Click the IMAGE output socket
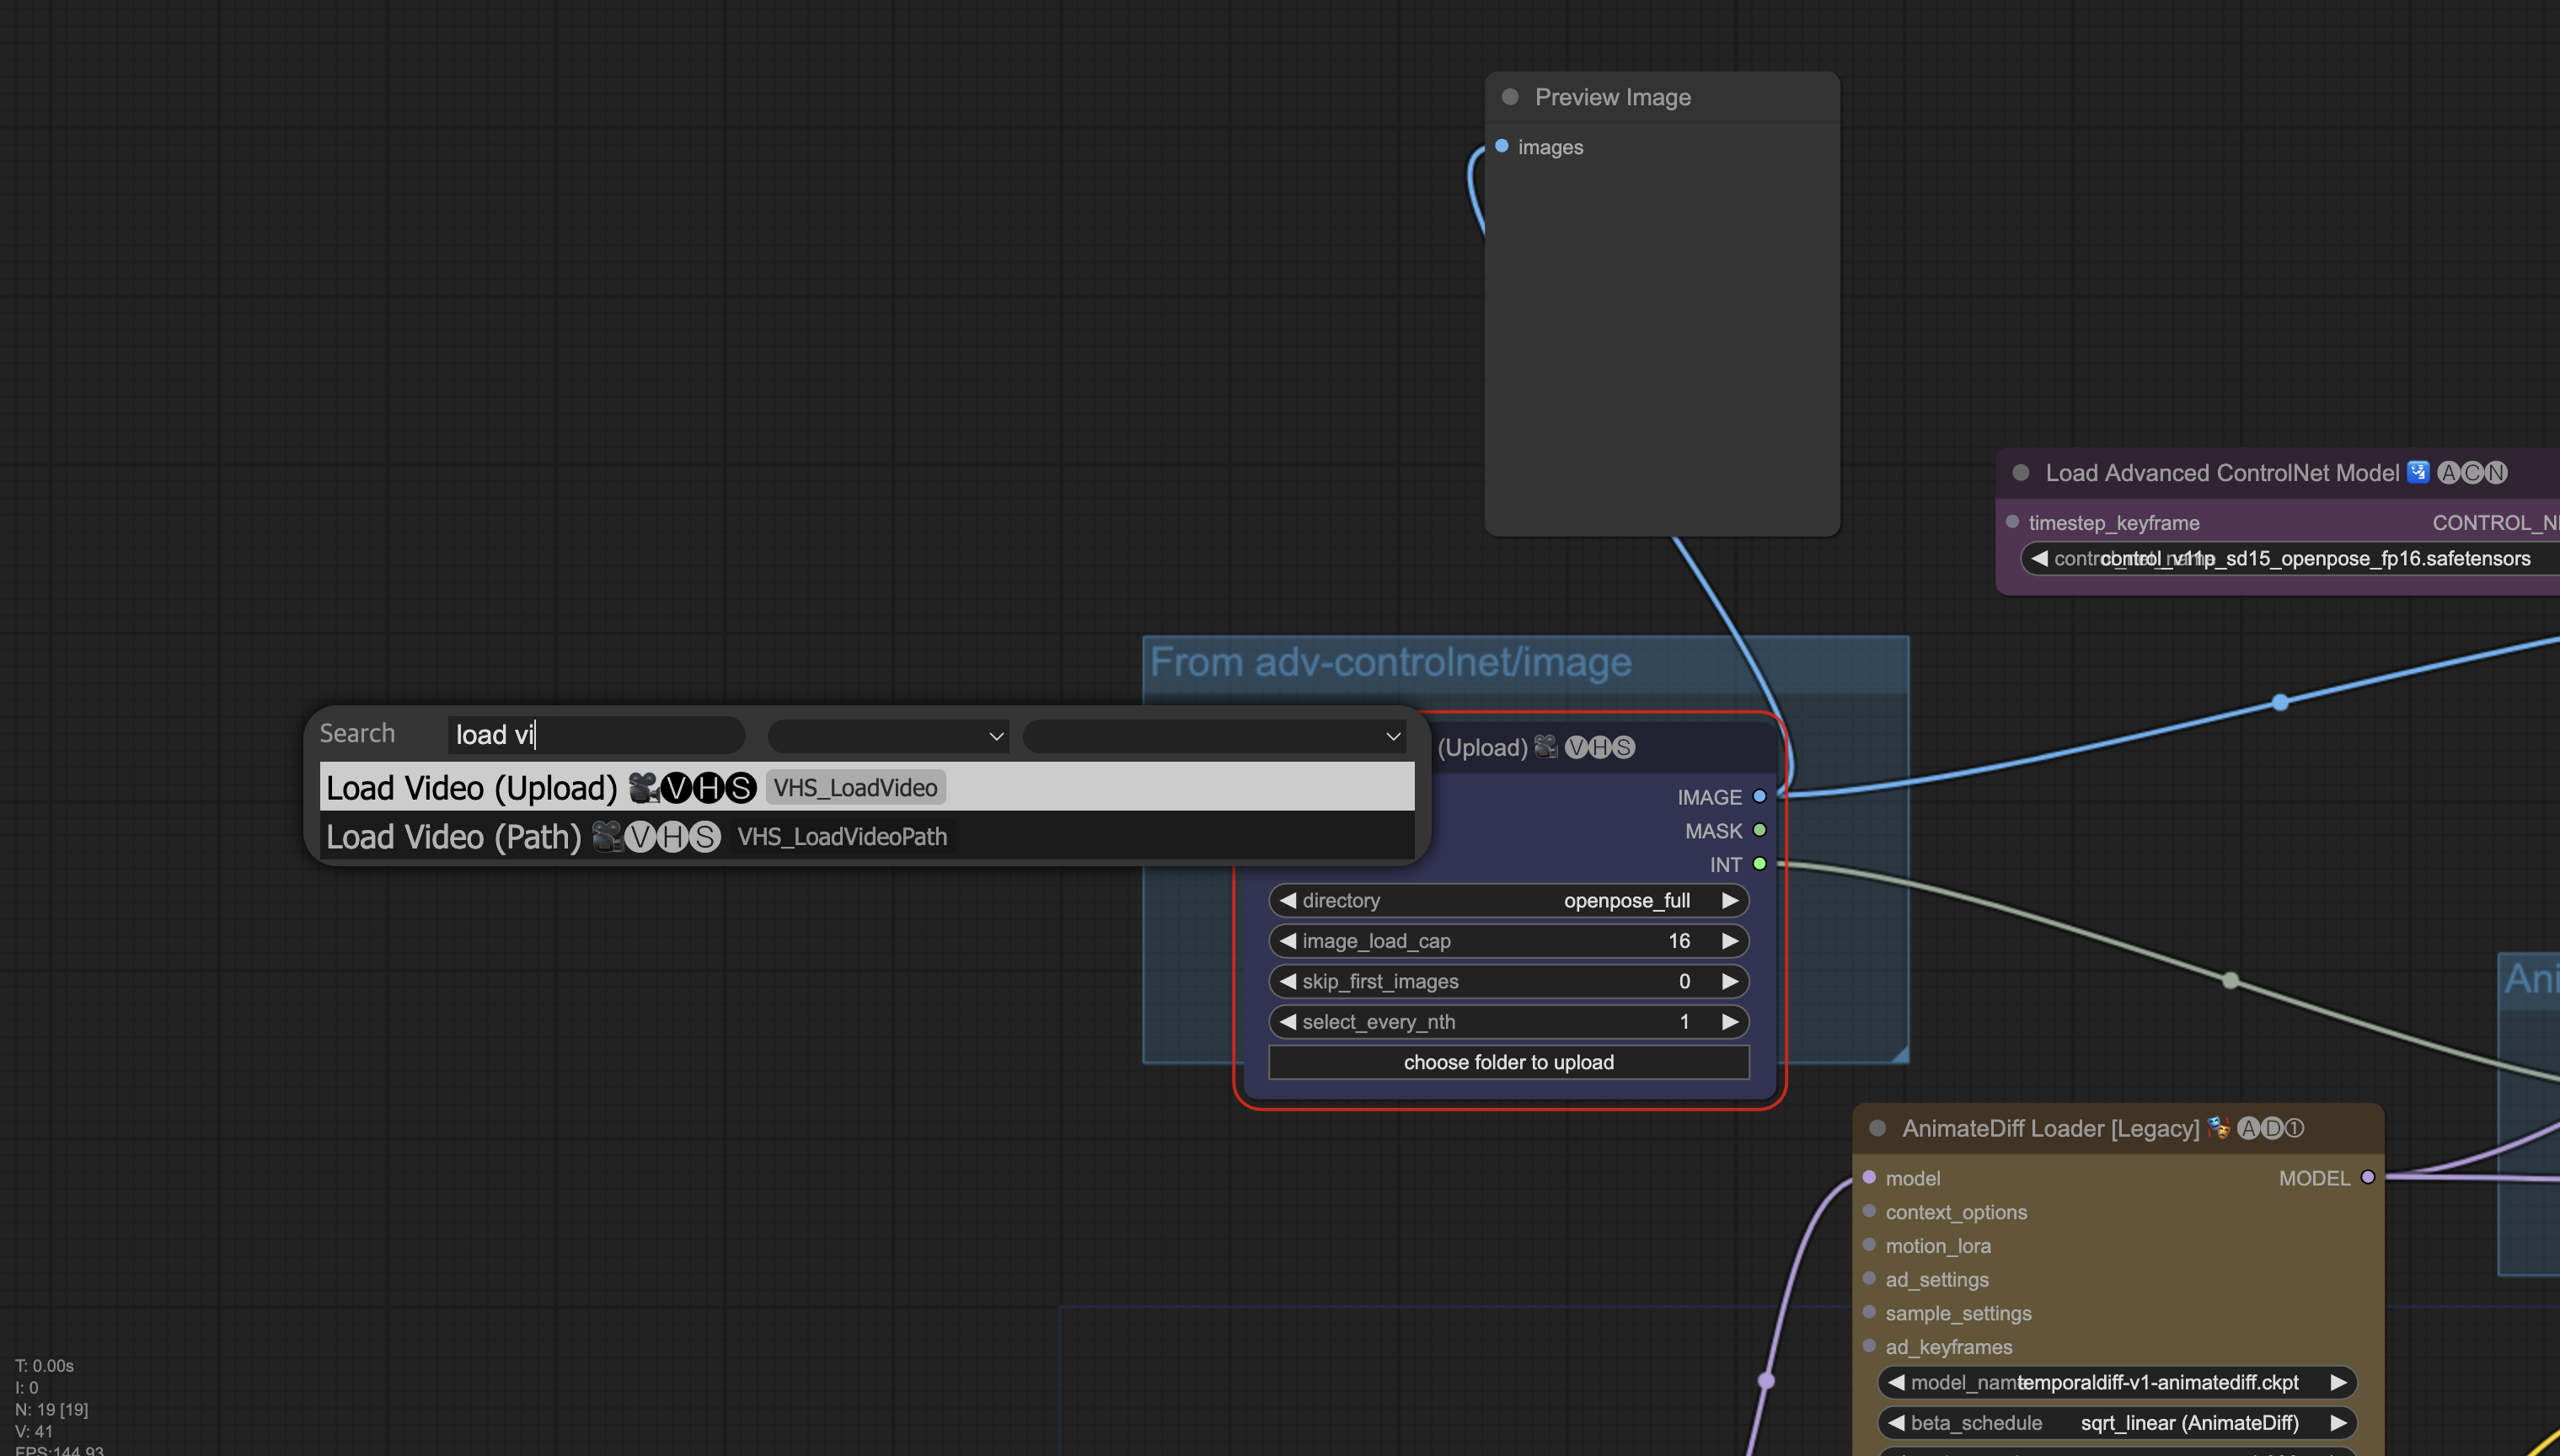 point(1759,797)
